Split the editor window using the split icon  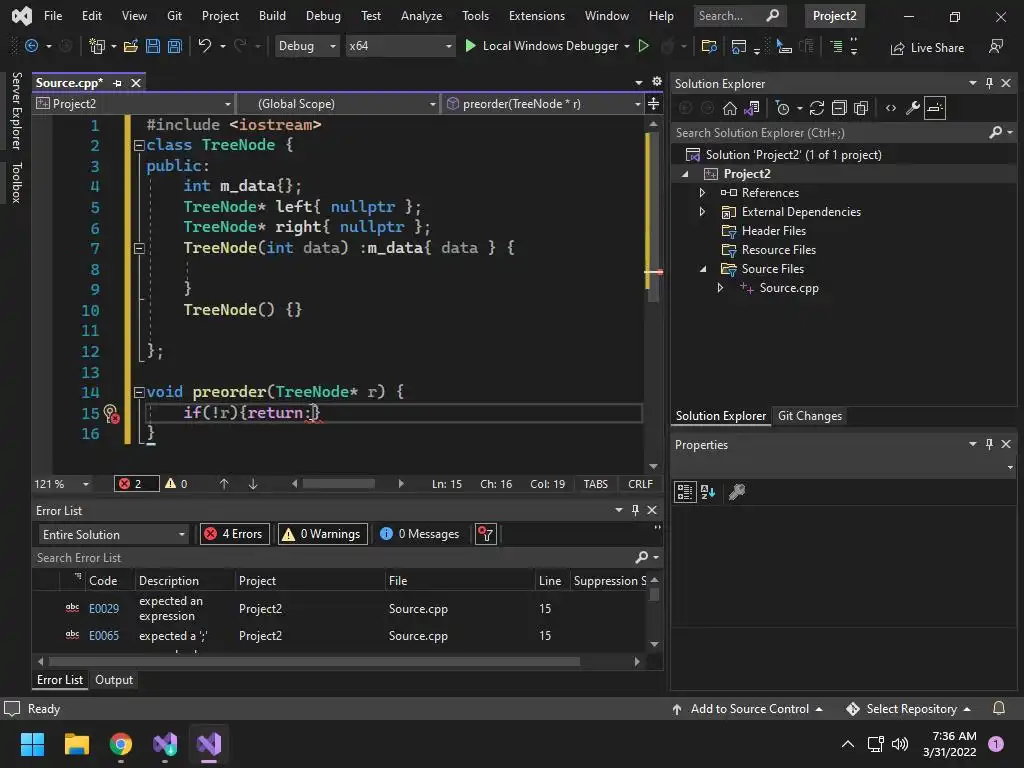[653, 104]
